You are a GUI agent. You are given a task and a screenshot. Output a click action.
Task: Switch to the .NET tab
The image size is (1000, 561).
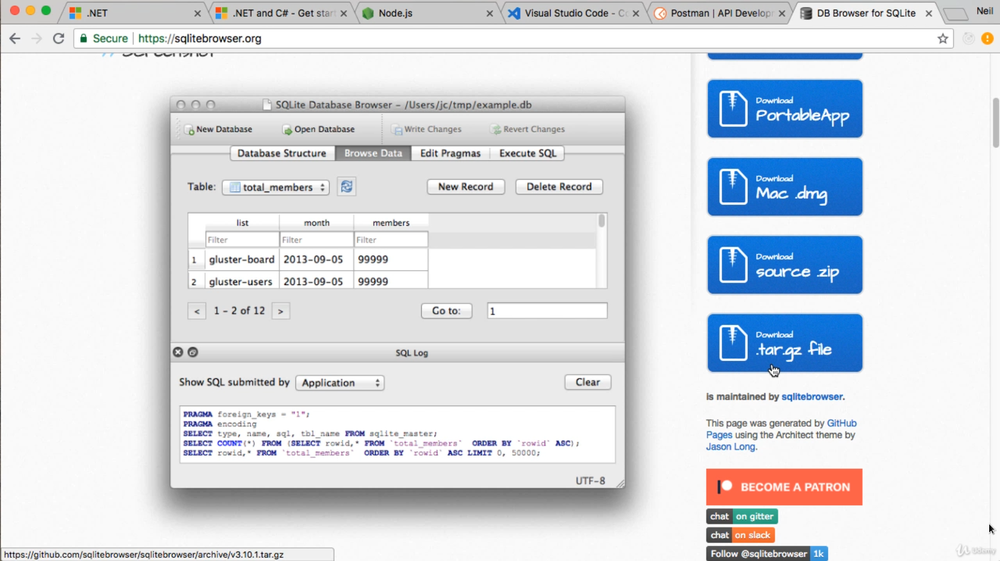[x=134, y=13]
